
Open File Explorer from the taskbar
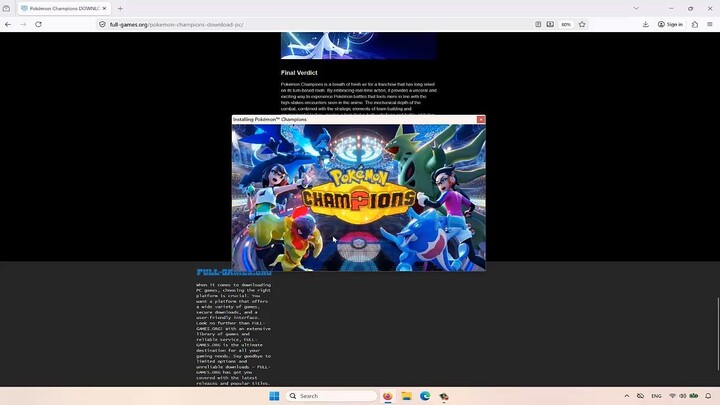click(406, 396)
